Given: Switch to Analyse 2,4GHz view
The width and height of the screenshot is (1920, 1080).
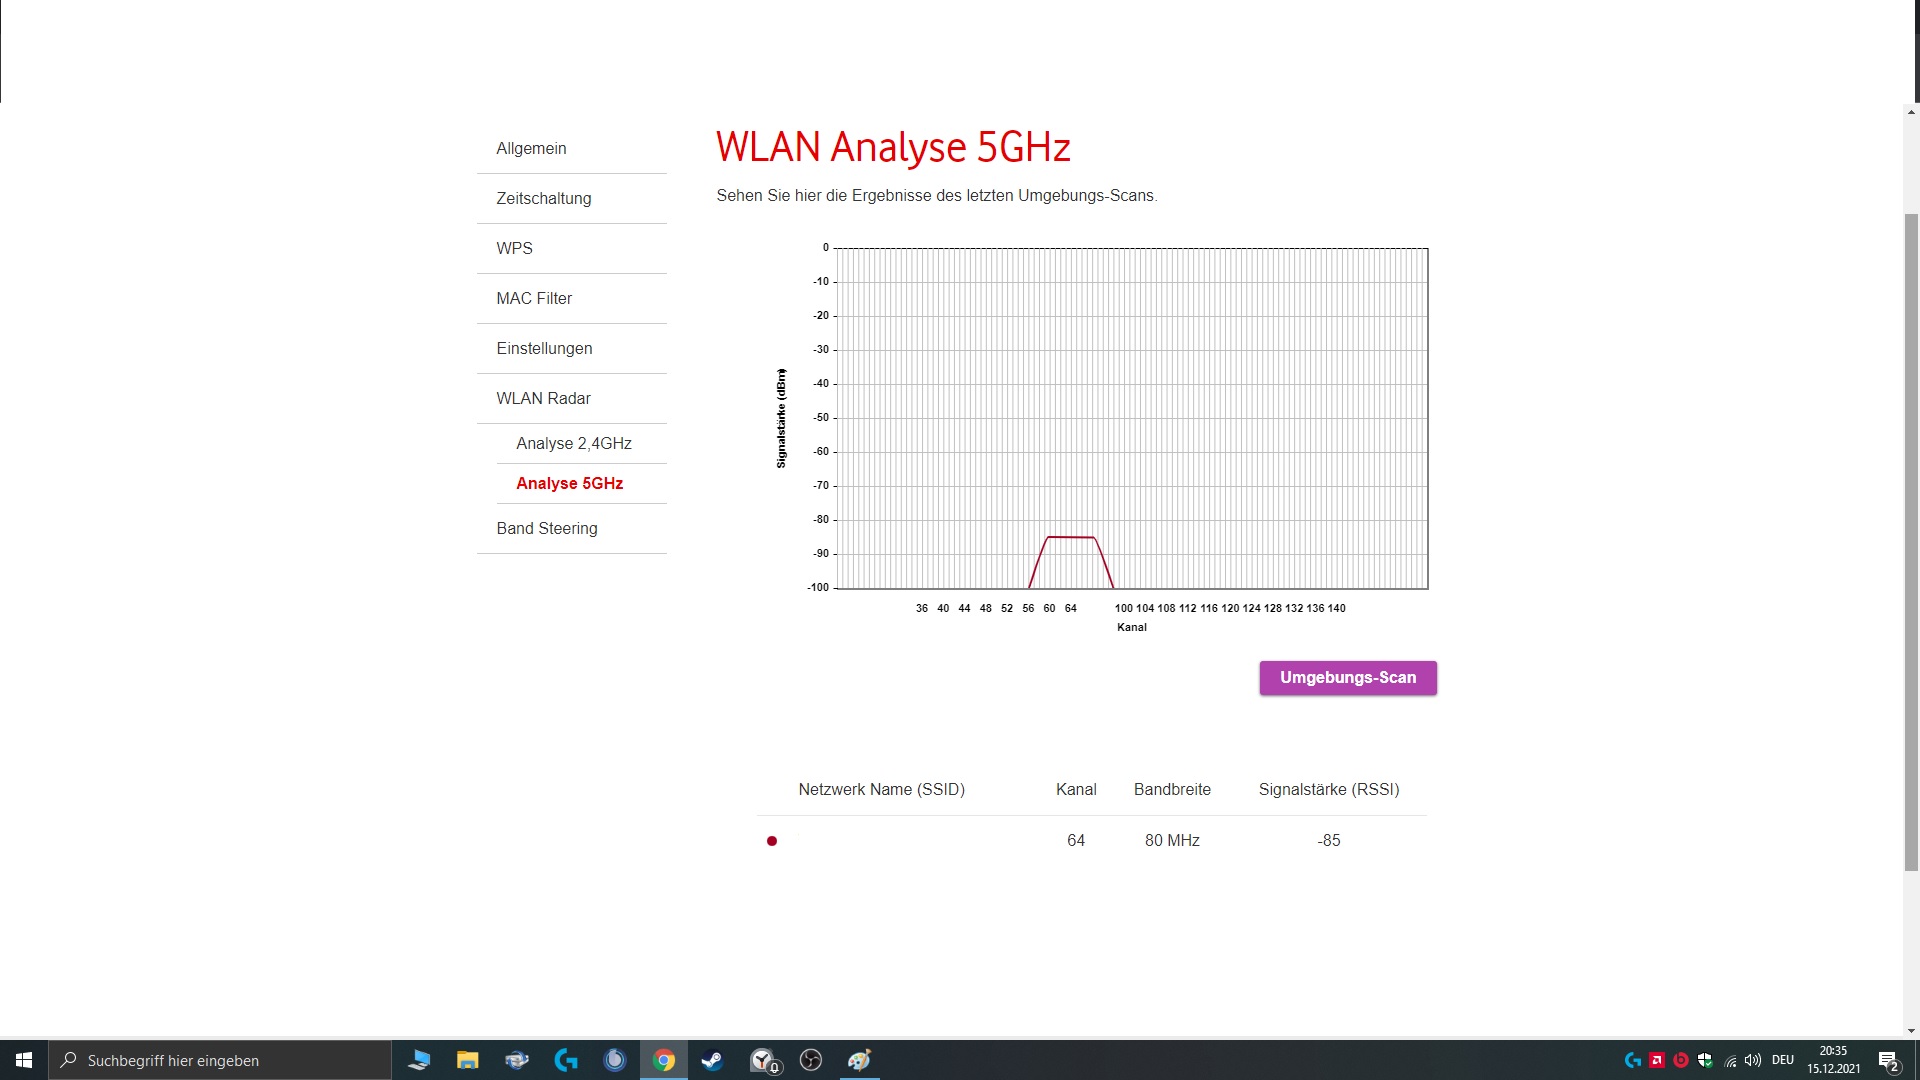Looking at the screenshot, I should click(573, 443).
